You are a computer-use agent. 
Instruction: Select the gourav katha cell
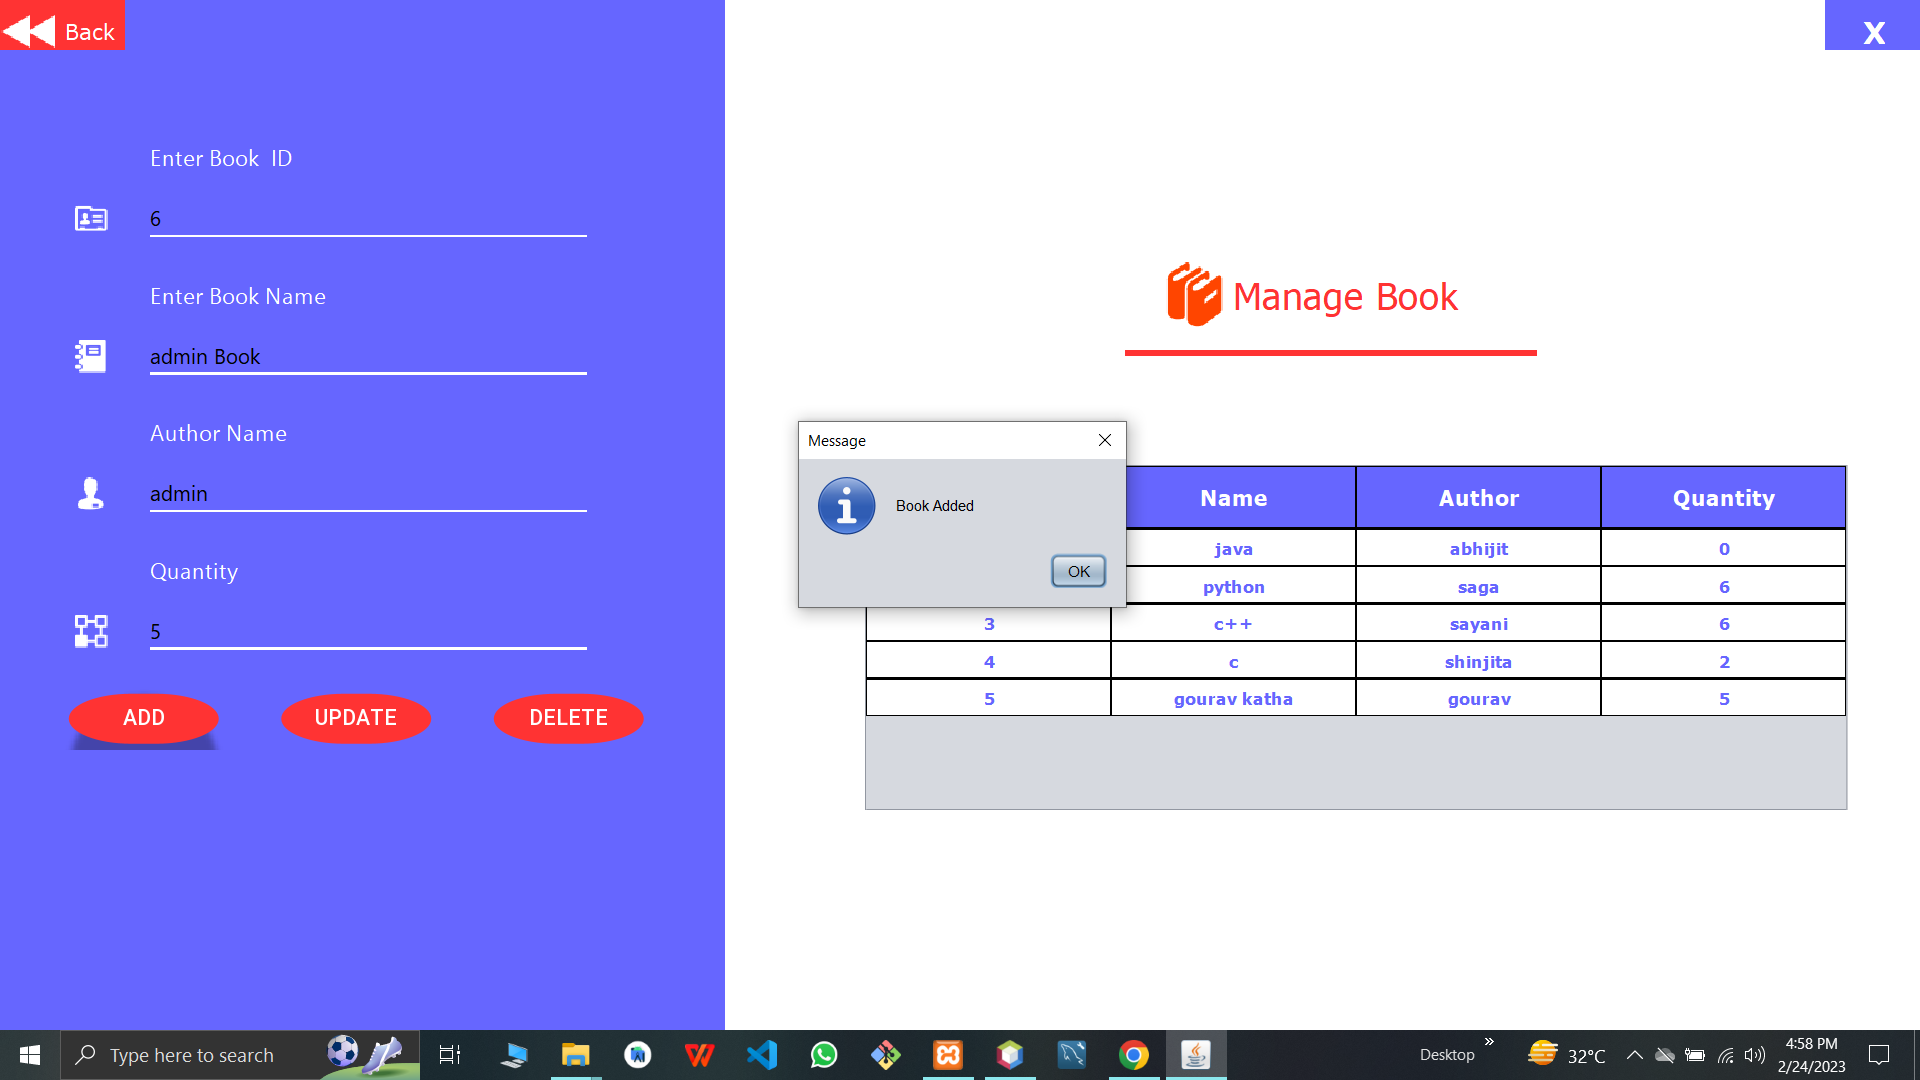pyautogui.click(x=1233, y=699)
